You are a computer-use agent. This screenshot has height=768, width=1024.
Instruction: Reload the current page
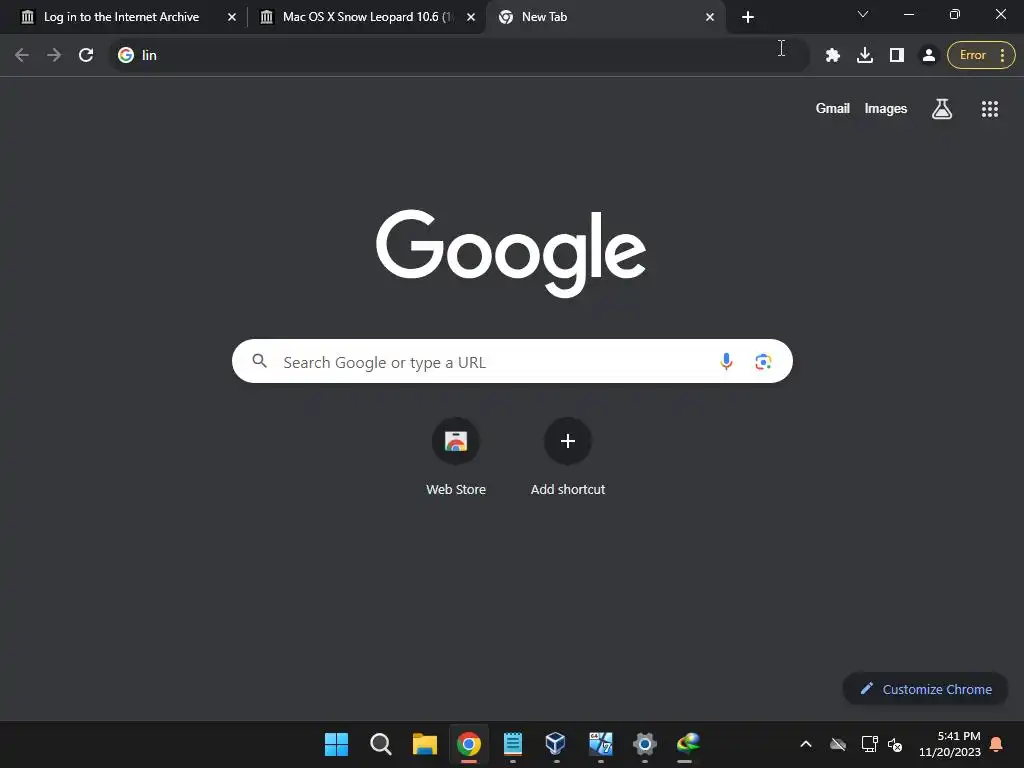pyautogui.click(x=86, y=55)
